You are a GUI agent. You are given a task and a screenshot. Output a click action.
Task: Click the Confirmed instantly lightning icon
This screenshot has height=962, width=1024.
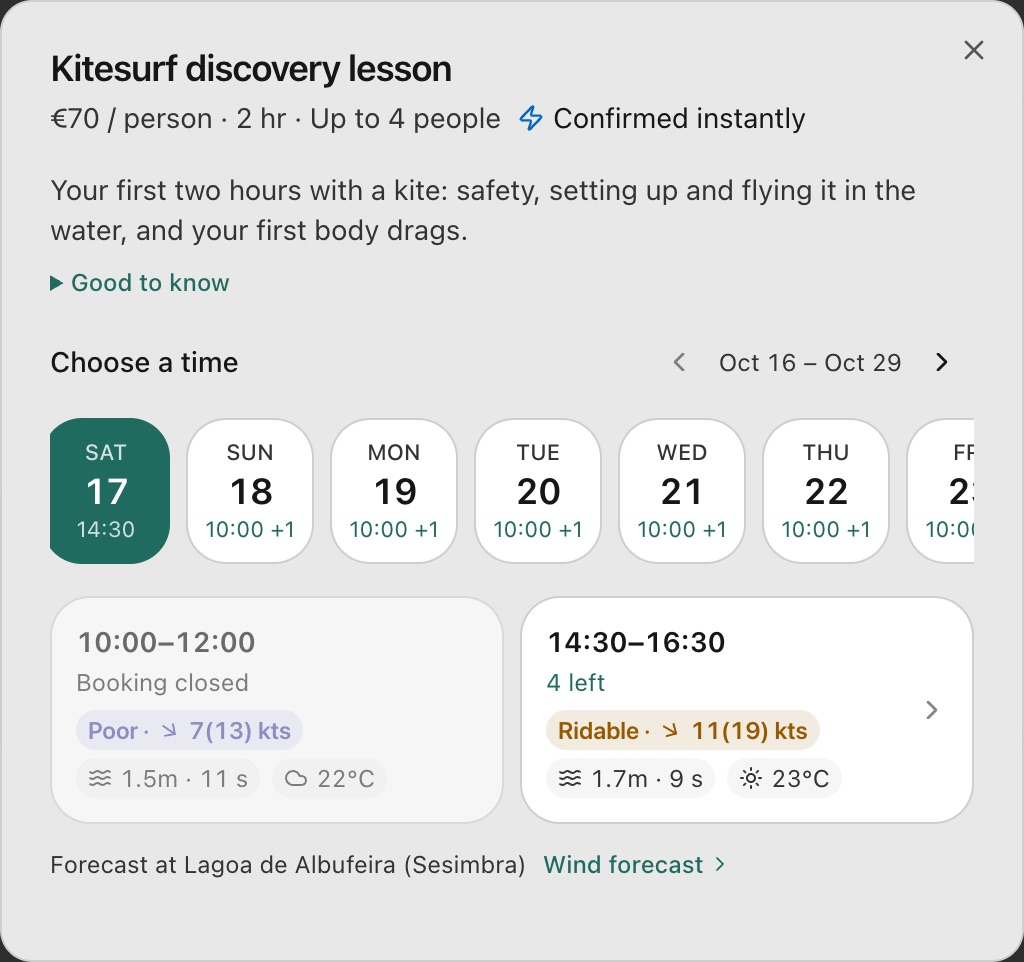[531, 118]
